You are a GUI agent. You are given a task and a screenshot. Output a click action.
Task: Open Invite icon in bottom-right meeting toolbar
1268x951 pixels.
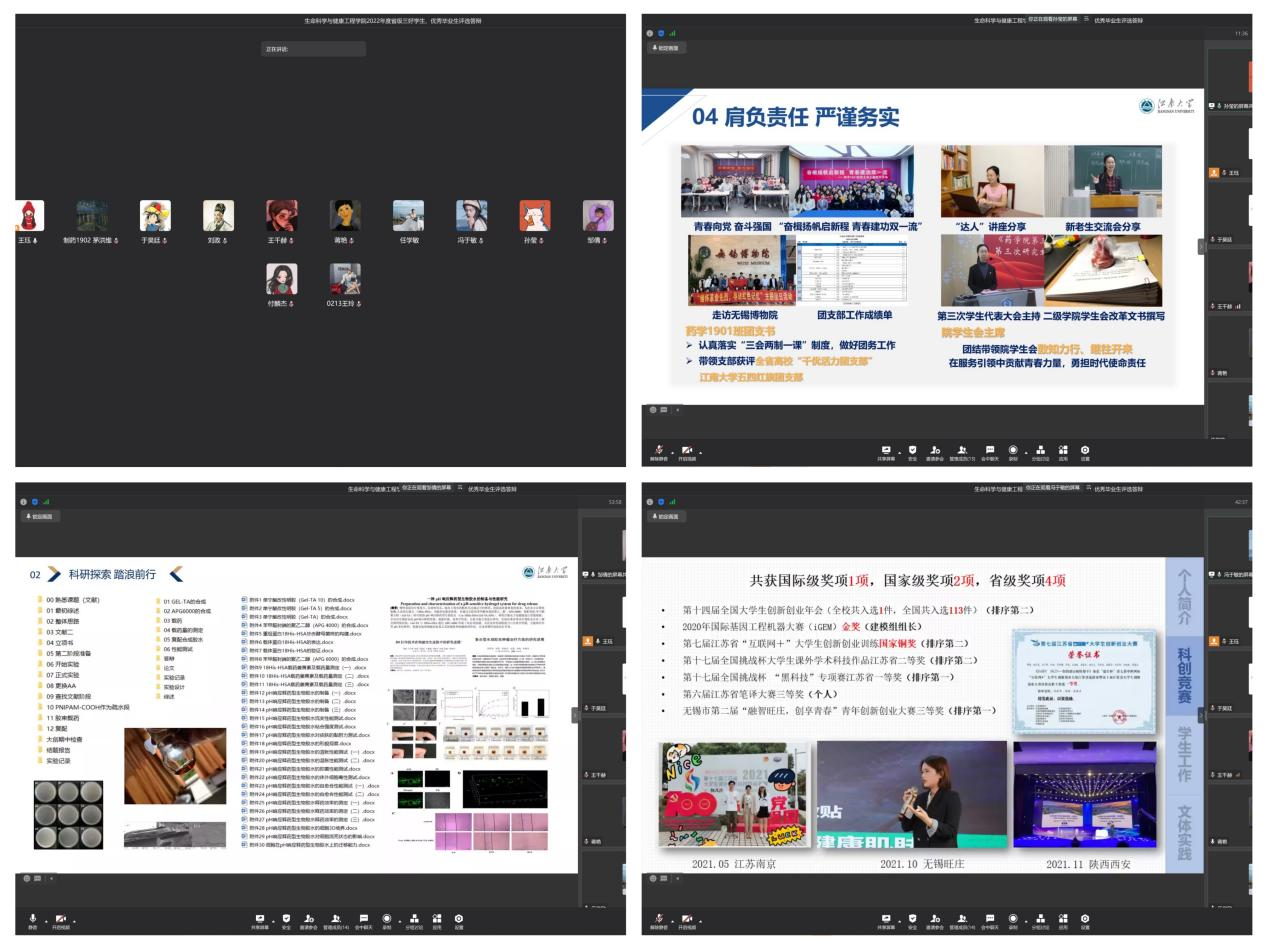click(936, 919)
